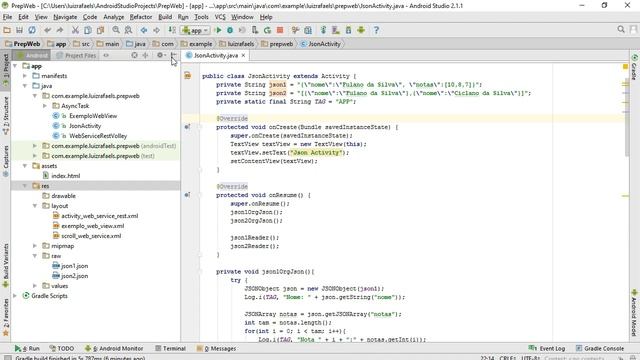Redo the last undone action

[x=60, y=30]
